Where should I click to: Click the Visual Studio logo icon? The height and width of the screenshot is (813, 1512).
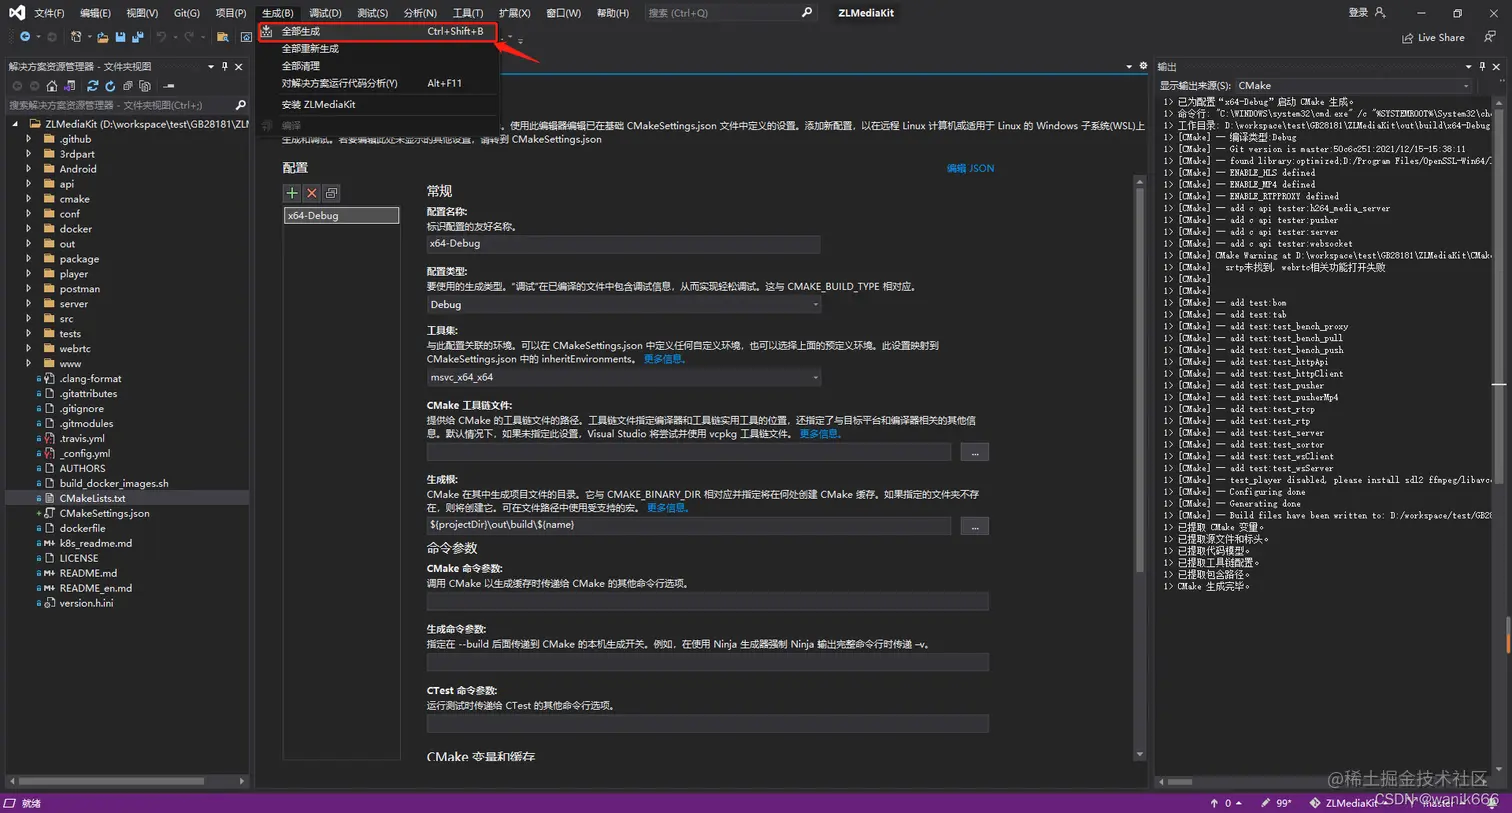(16, 13)
